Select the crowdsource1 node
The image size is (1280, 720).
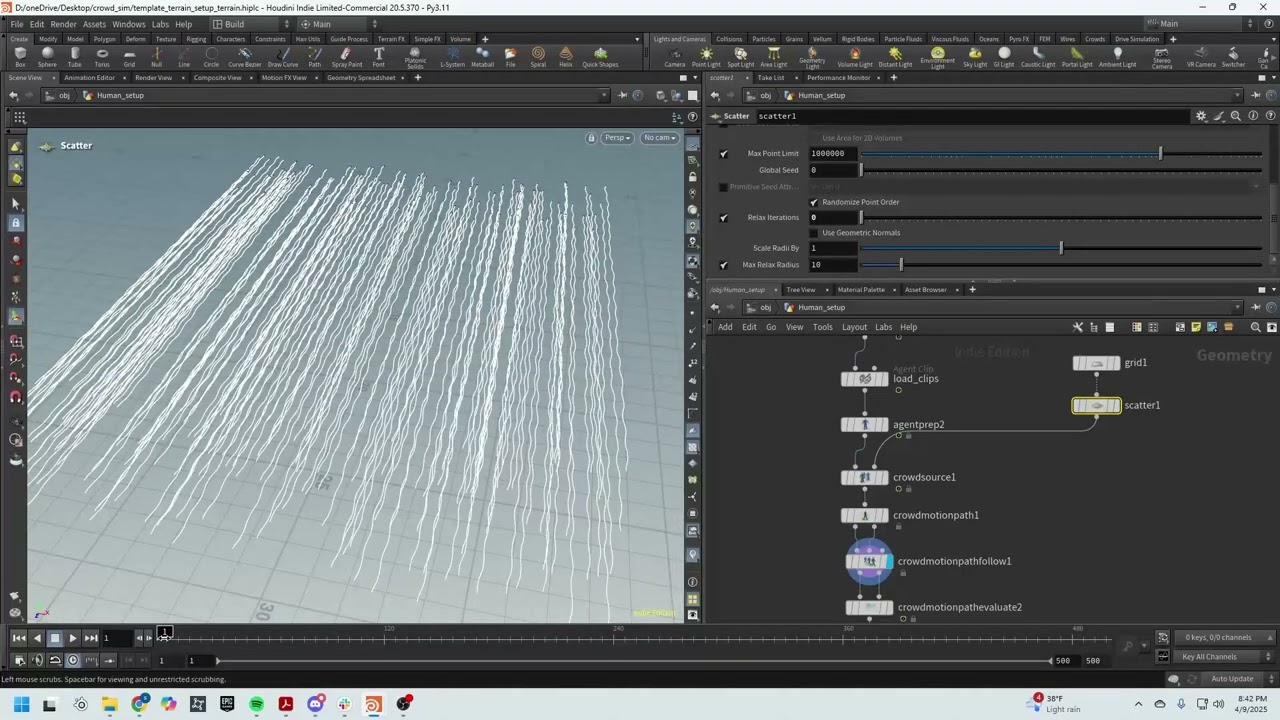point(865,478)
